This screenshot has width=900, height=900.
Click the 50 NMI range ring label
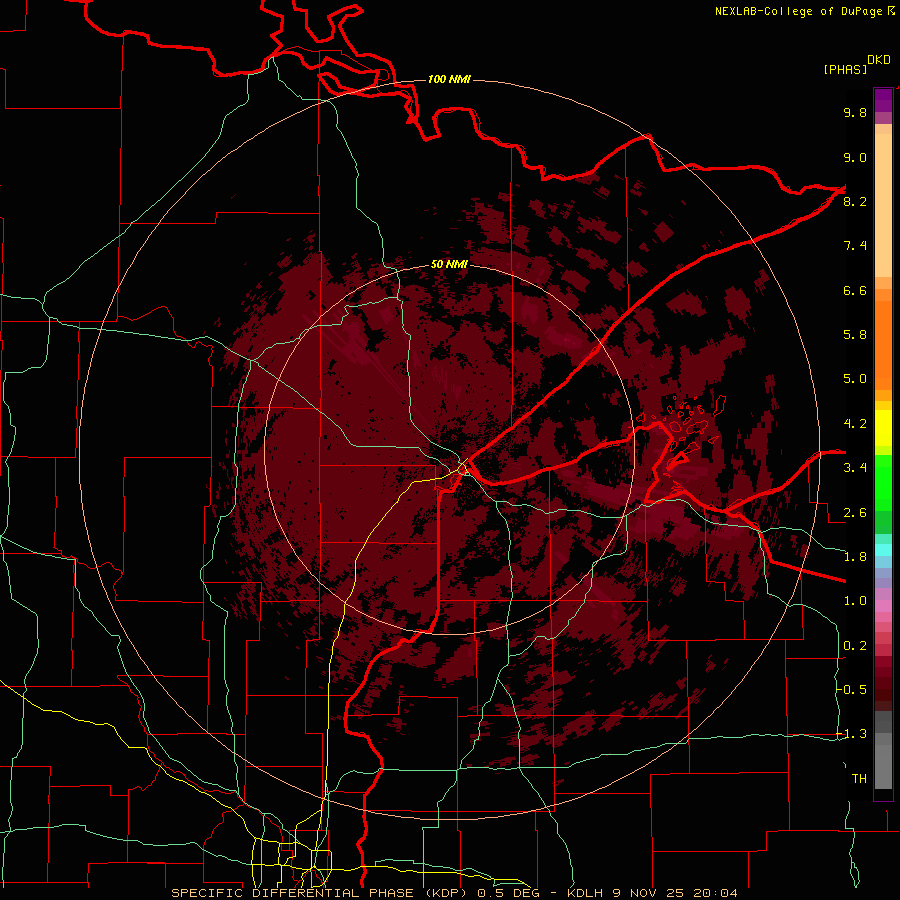(x=449, y=264)
